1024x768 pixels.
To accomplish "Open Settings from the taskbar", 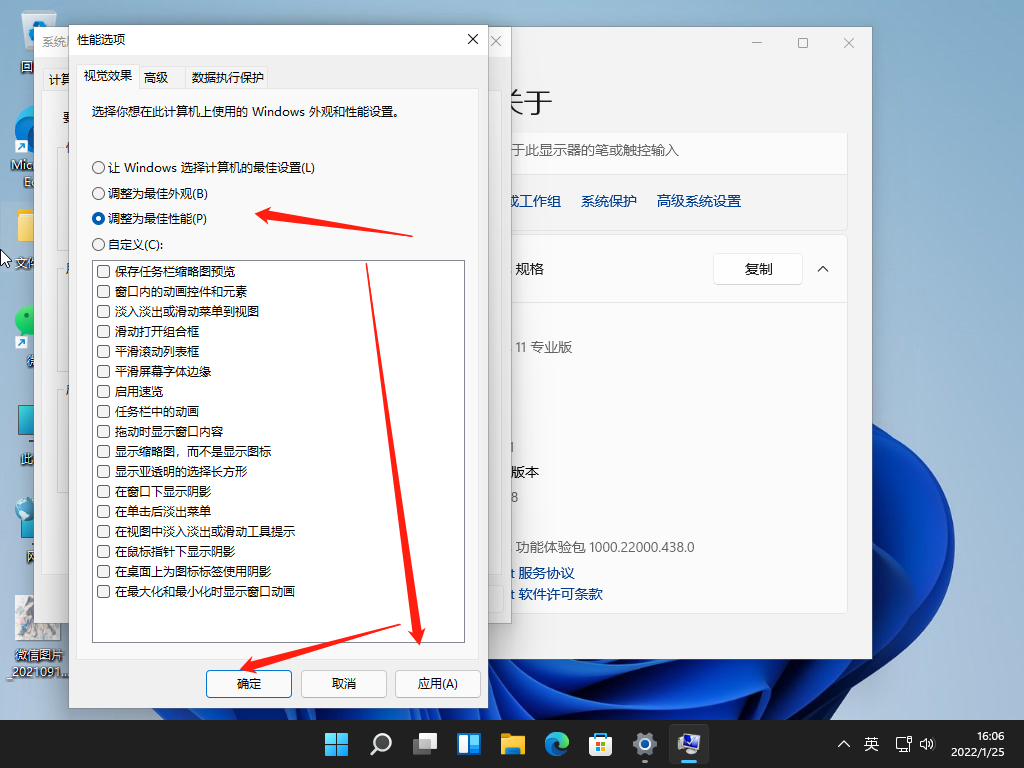I will (644, 744).
